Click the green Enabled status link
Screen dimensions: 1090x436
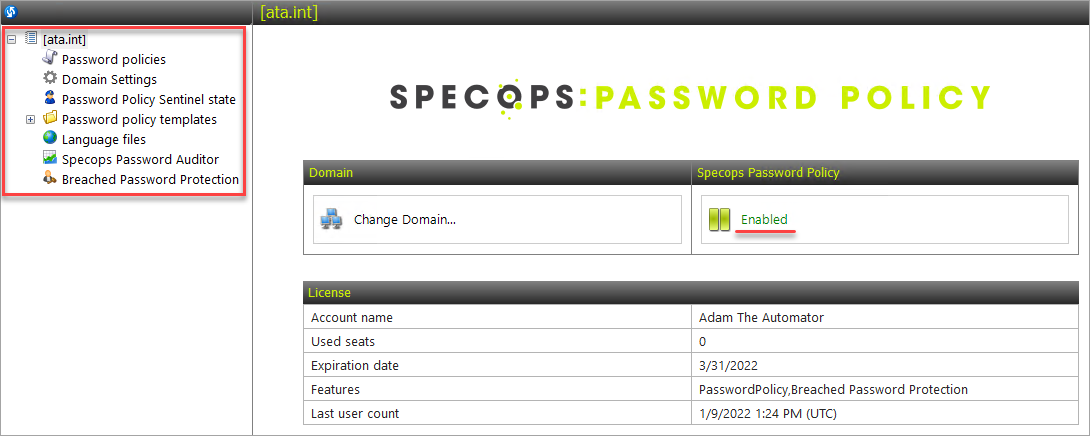[x=764, y=220]
